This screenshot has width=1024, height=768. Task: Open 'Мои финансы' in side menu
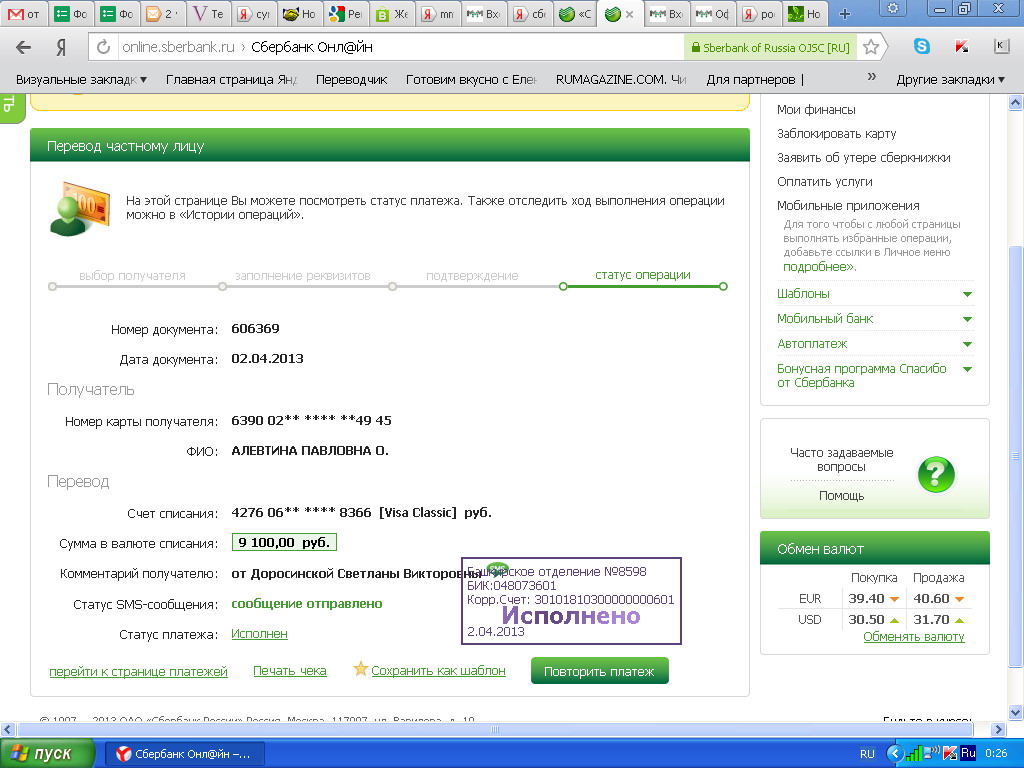point(816,110)
